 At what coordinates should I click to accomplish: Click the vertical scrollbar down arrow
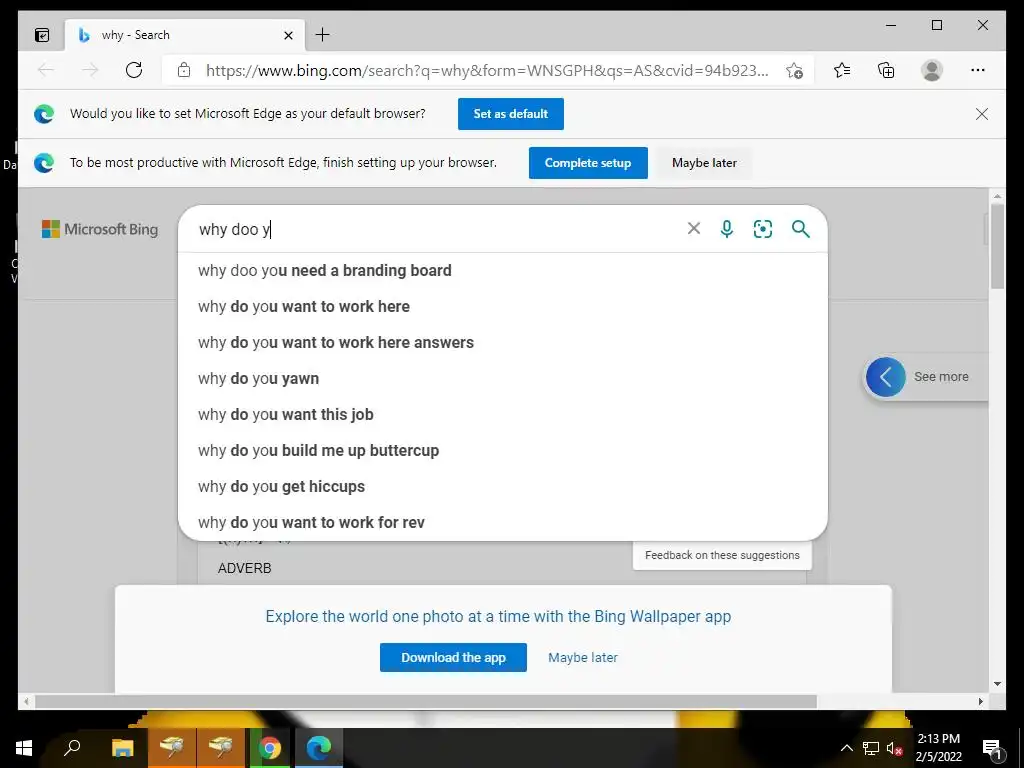pyautogui.click(x=997, y=684)
